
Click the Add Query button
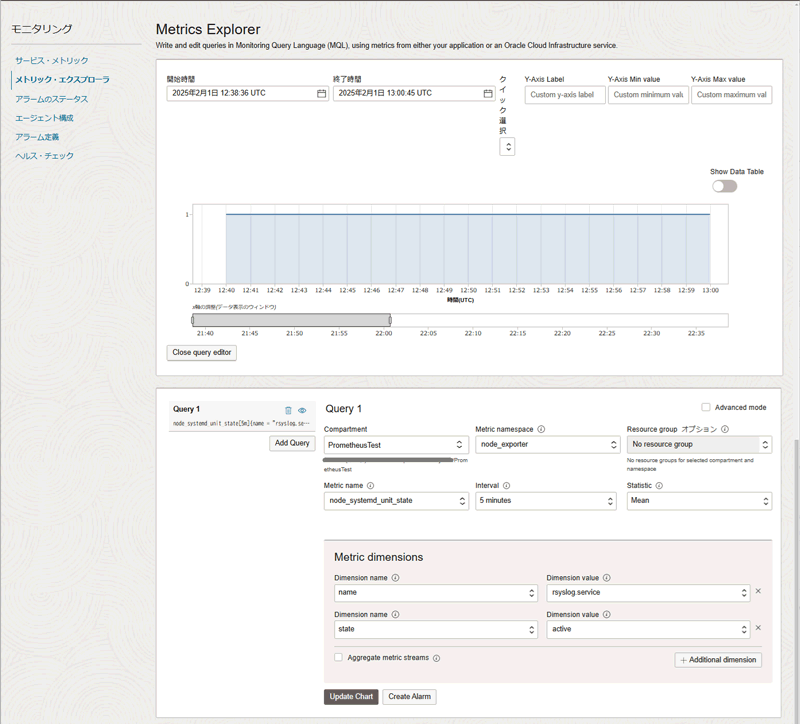pos(292,443)
